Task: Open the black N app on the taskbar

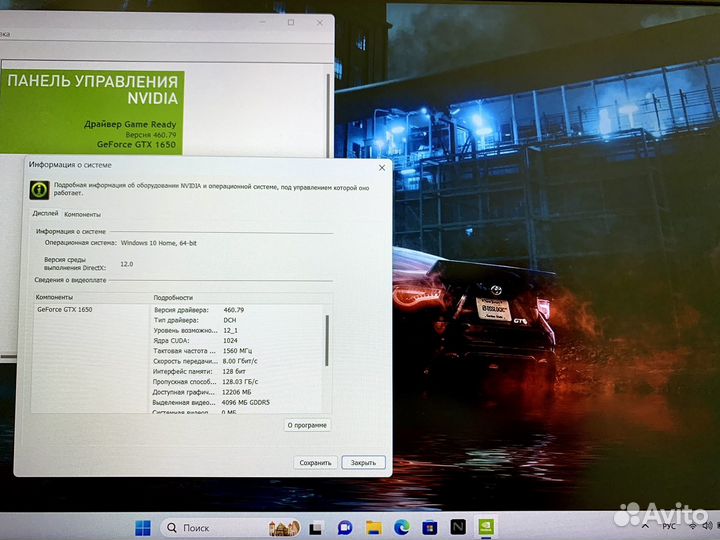Action: pos(457,527)
